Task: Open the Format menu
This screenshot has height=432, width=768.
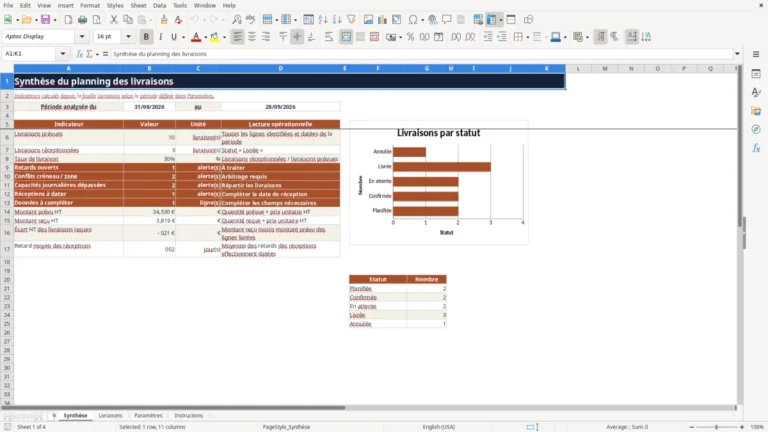Action: tap(90, 5)
